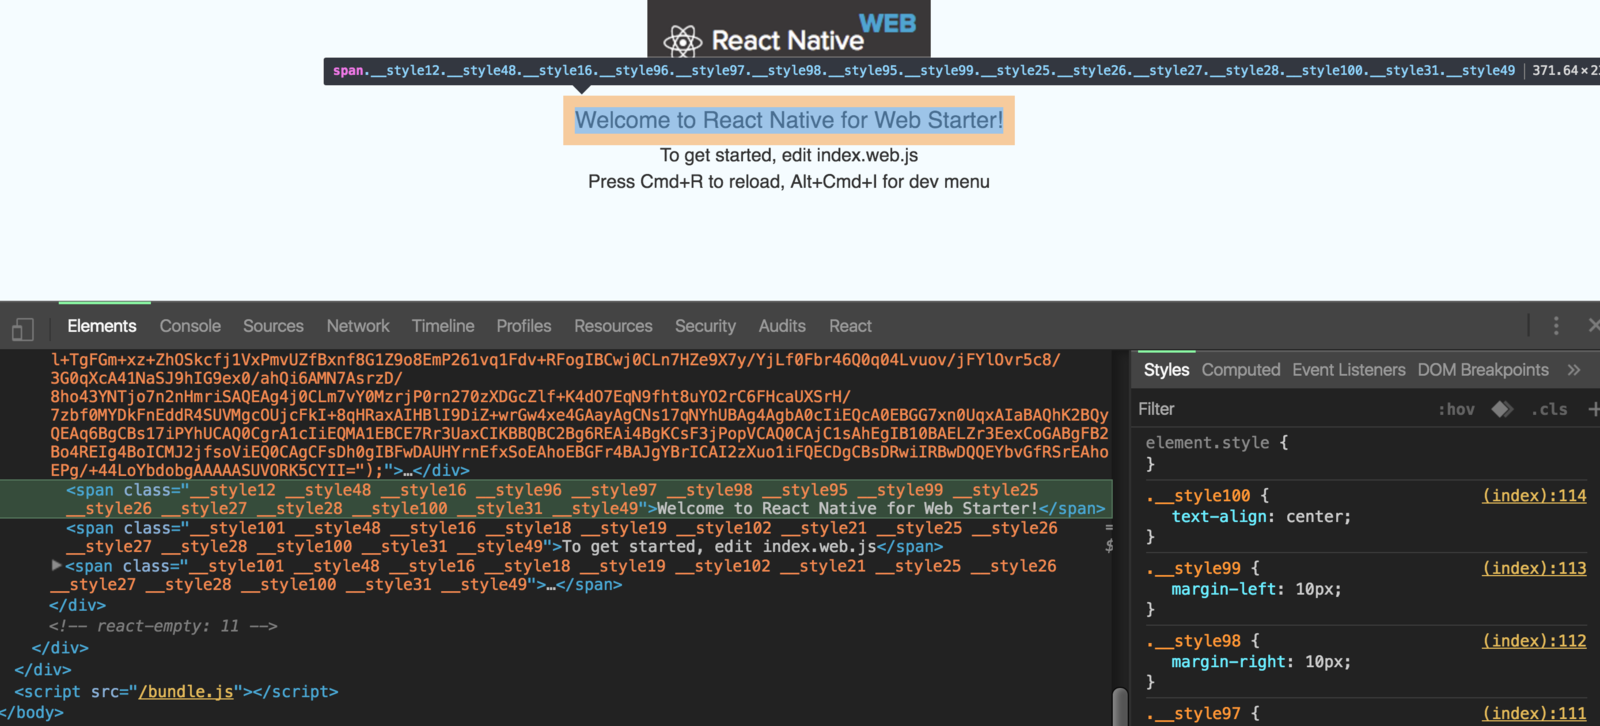Switch to the Elements tab
Viewport: 1600px width, 726px height.
click(102, 326)
